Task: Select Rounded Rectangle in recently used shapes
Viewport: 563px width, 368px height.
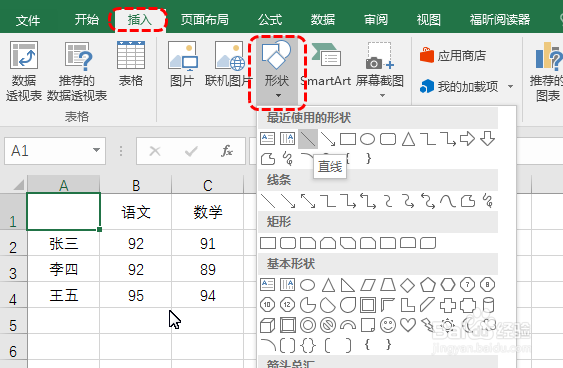Action: (x=388, y=139)
